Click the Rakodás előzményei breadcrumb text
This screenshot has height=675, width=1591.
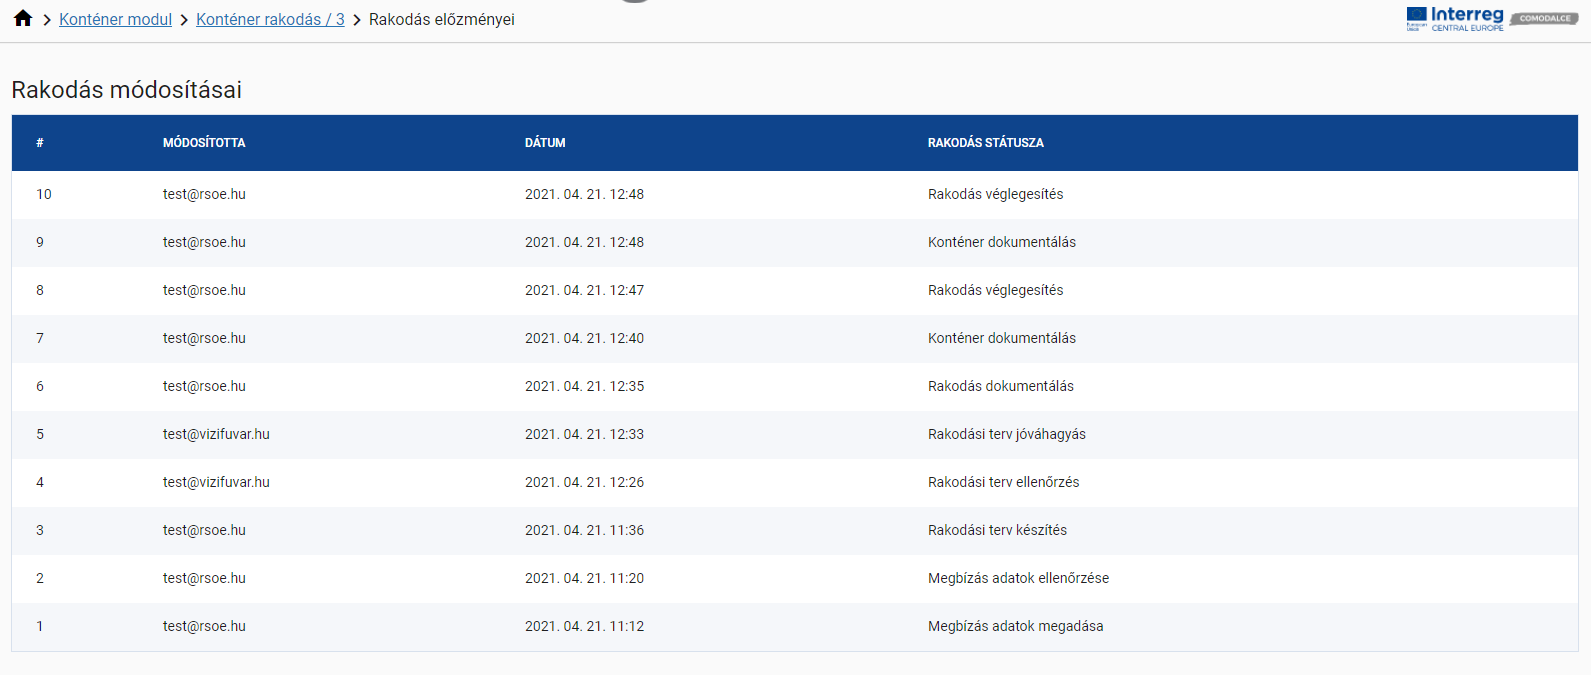441,20
